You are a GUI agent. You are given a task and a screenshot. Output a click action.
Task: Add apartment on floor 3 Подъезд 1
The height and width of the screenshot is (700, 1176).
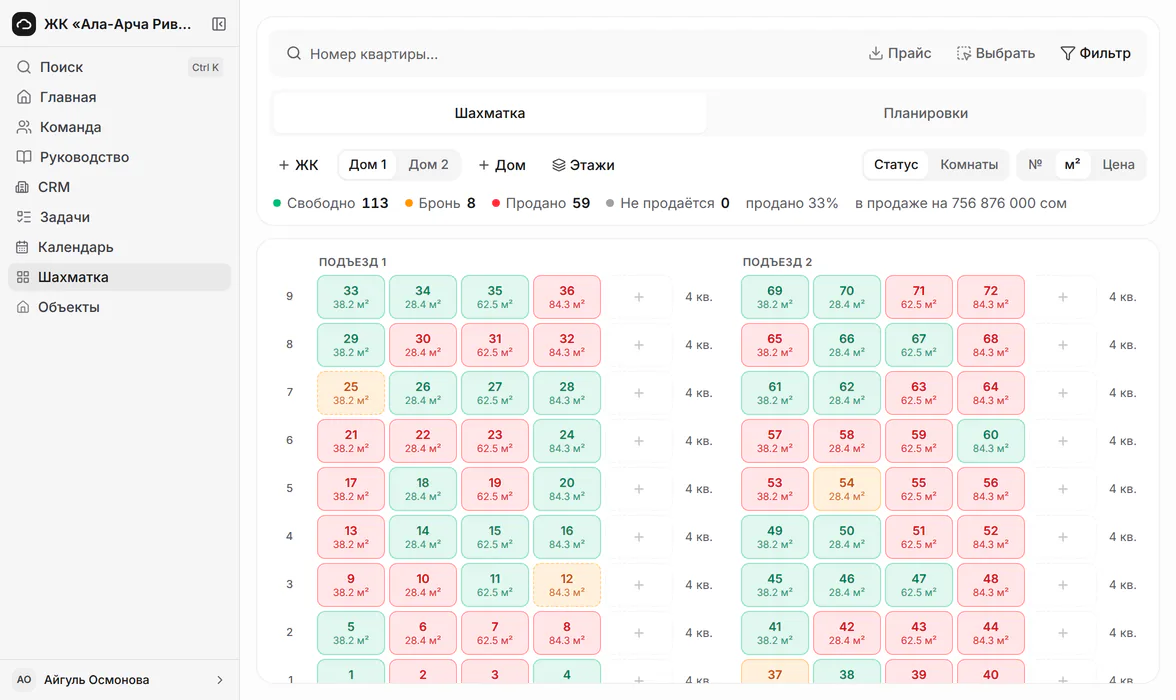coord(639,585)
